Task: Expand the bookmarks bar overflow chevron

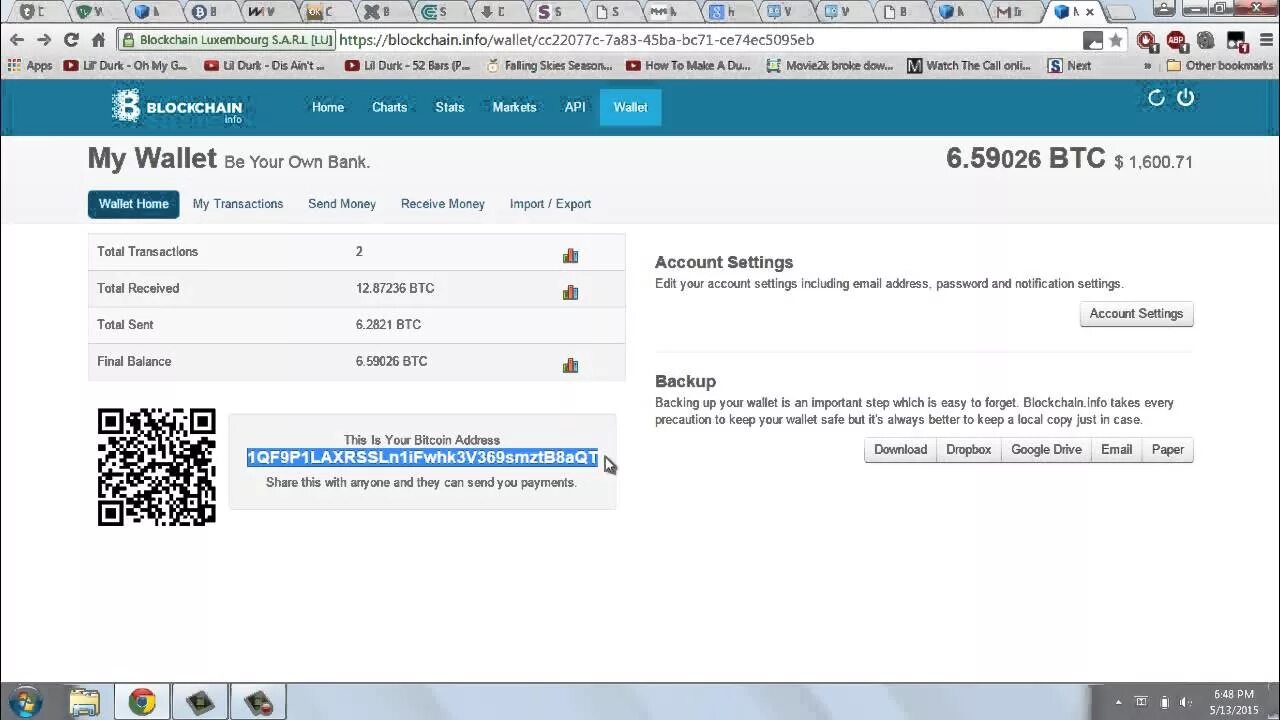Action: click(1148, 66)
